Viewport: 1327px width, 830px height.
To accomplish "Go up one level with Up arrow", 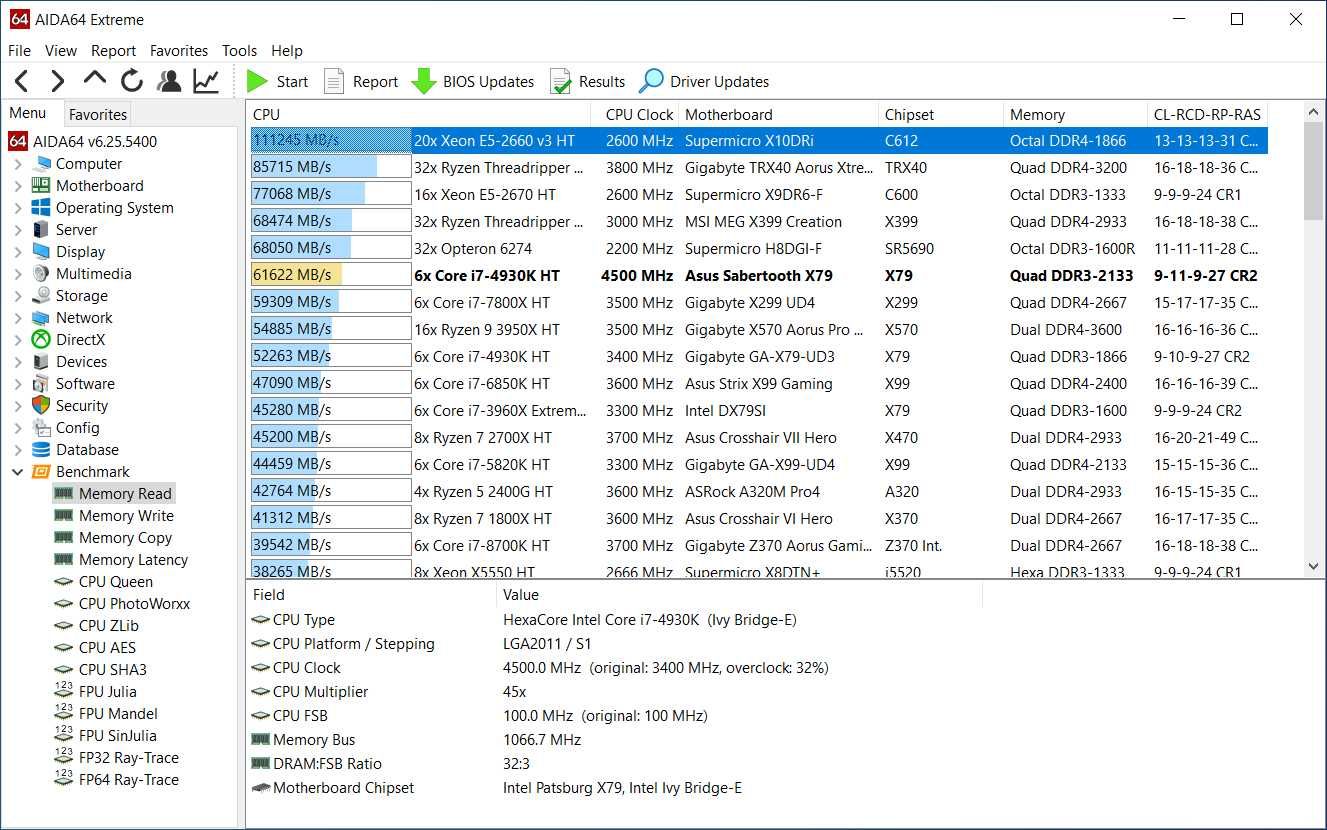I will [x=94, y=79].
